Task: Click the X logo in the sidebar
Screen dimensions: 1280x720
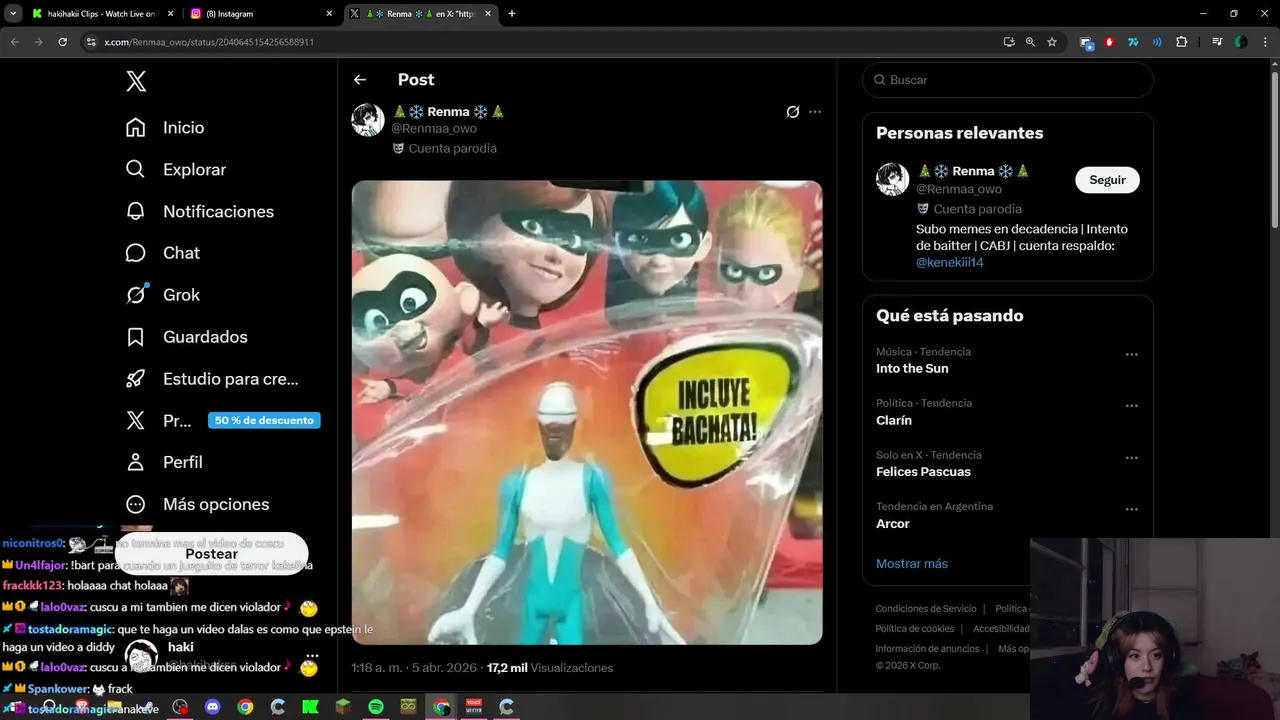Action: [x=136, y=81]
